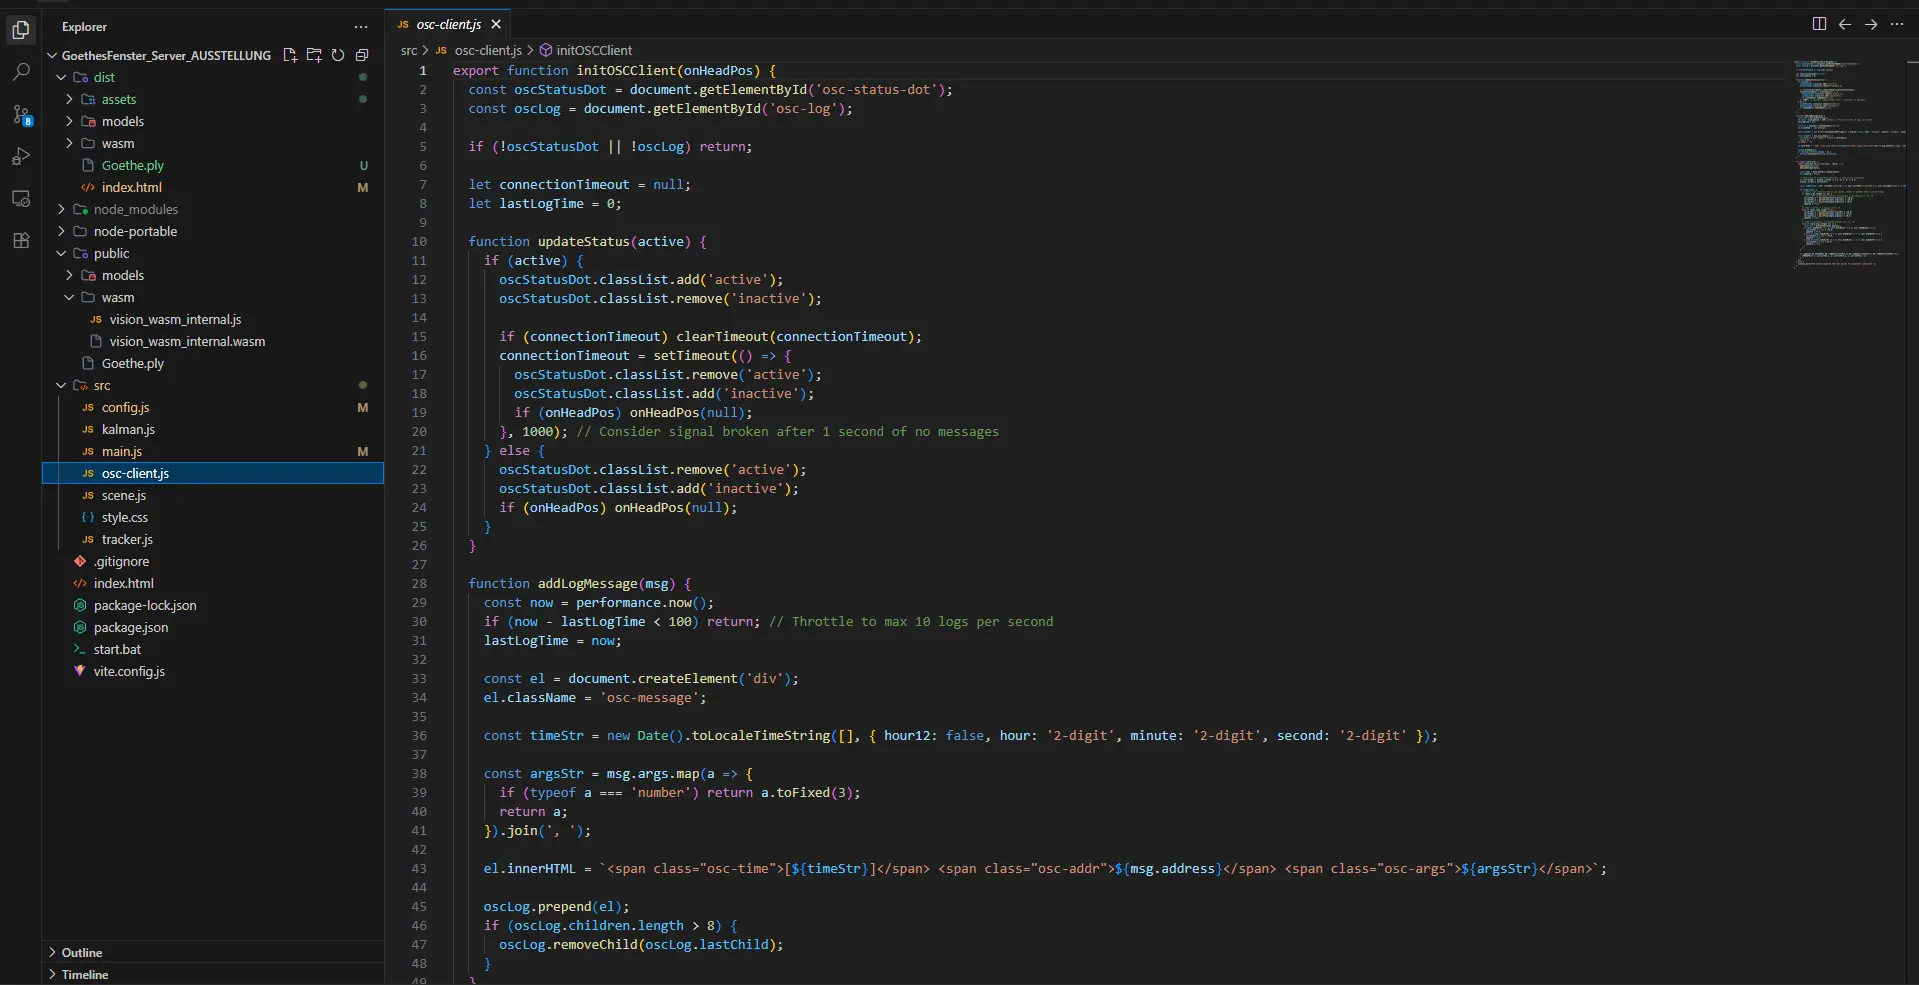Open the Explorer views and more actions menu

[x=361, y=27]
